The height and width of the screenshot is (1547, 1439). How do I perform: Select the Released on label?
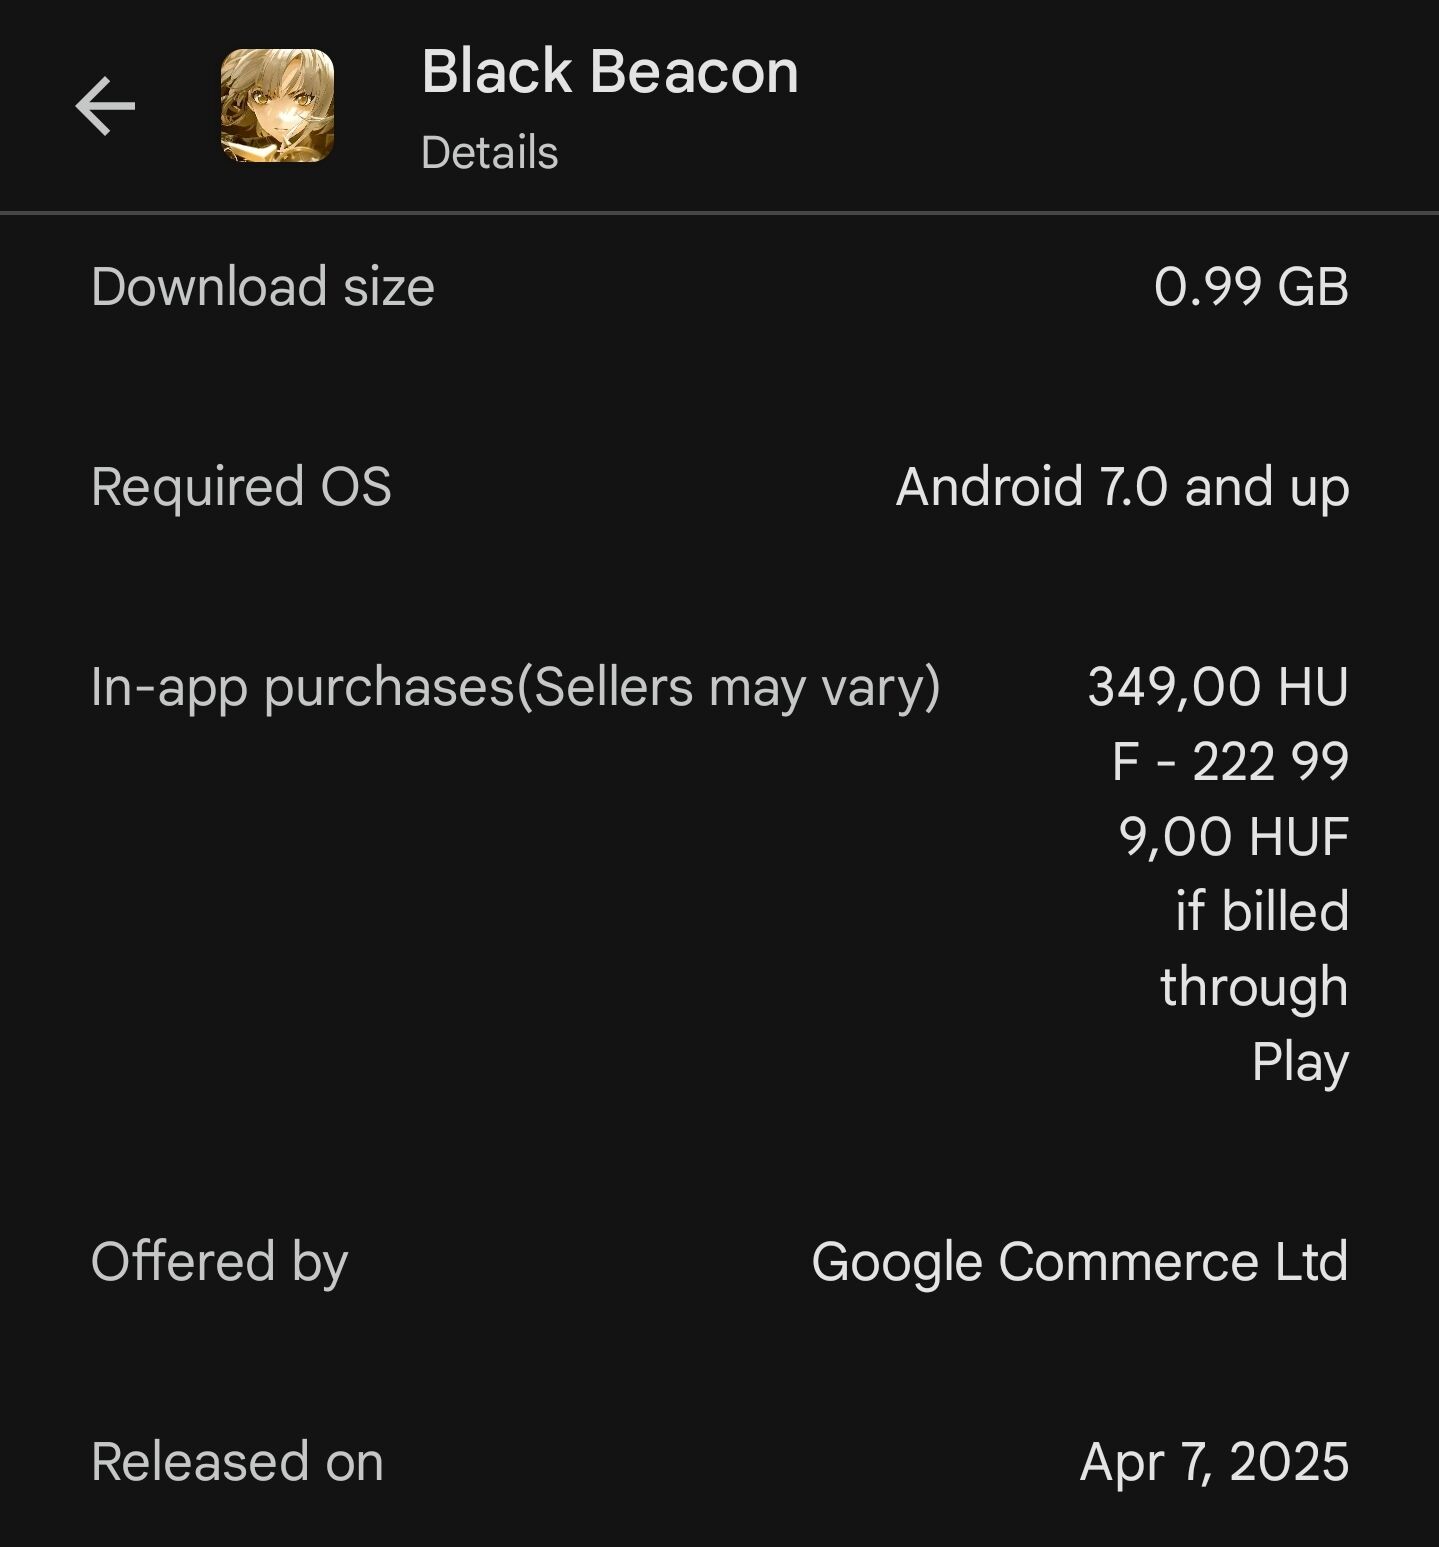pyautogui.click(x=237, y=1462)
